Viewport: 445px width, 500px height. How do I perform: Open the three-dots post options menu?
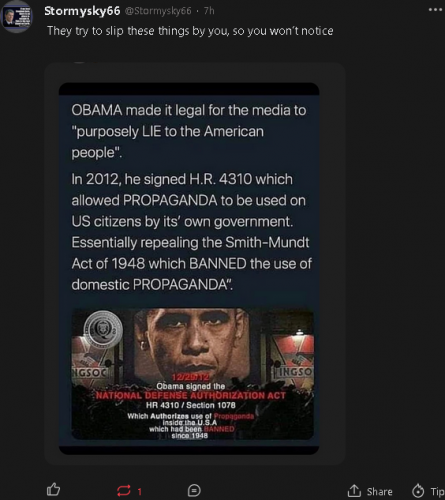pos(435,10)
